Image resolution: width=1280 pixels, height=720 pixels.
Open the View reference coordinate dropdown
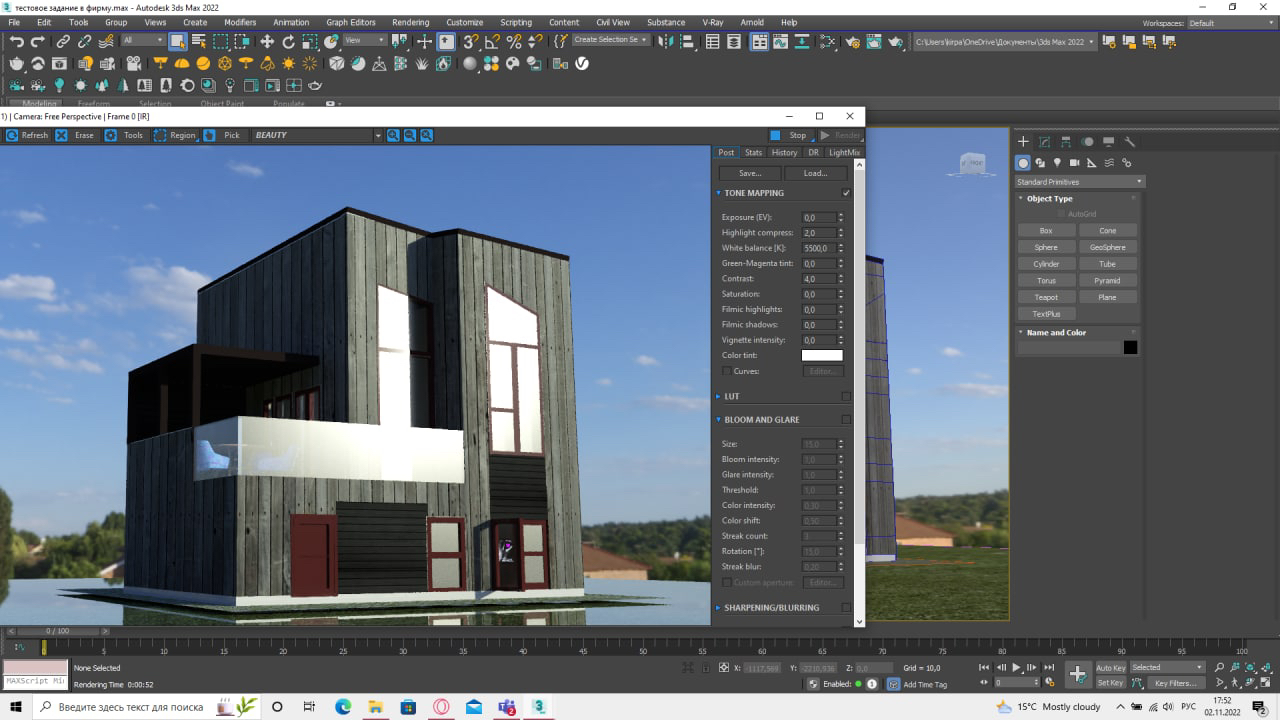(x=365, y=41)
